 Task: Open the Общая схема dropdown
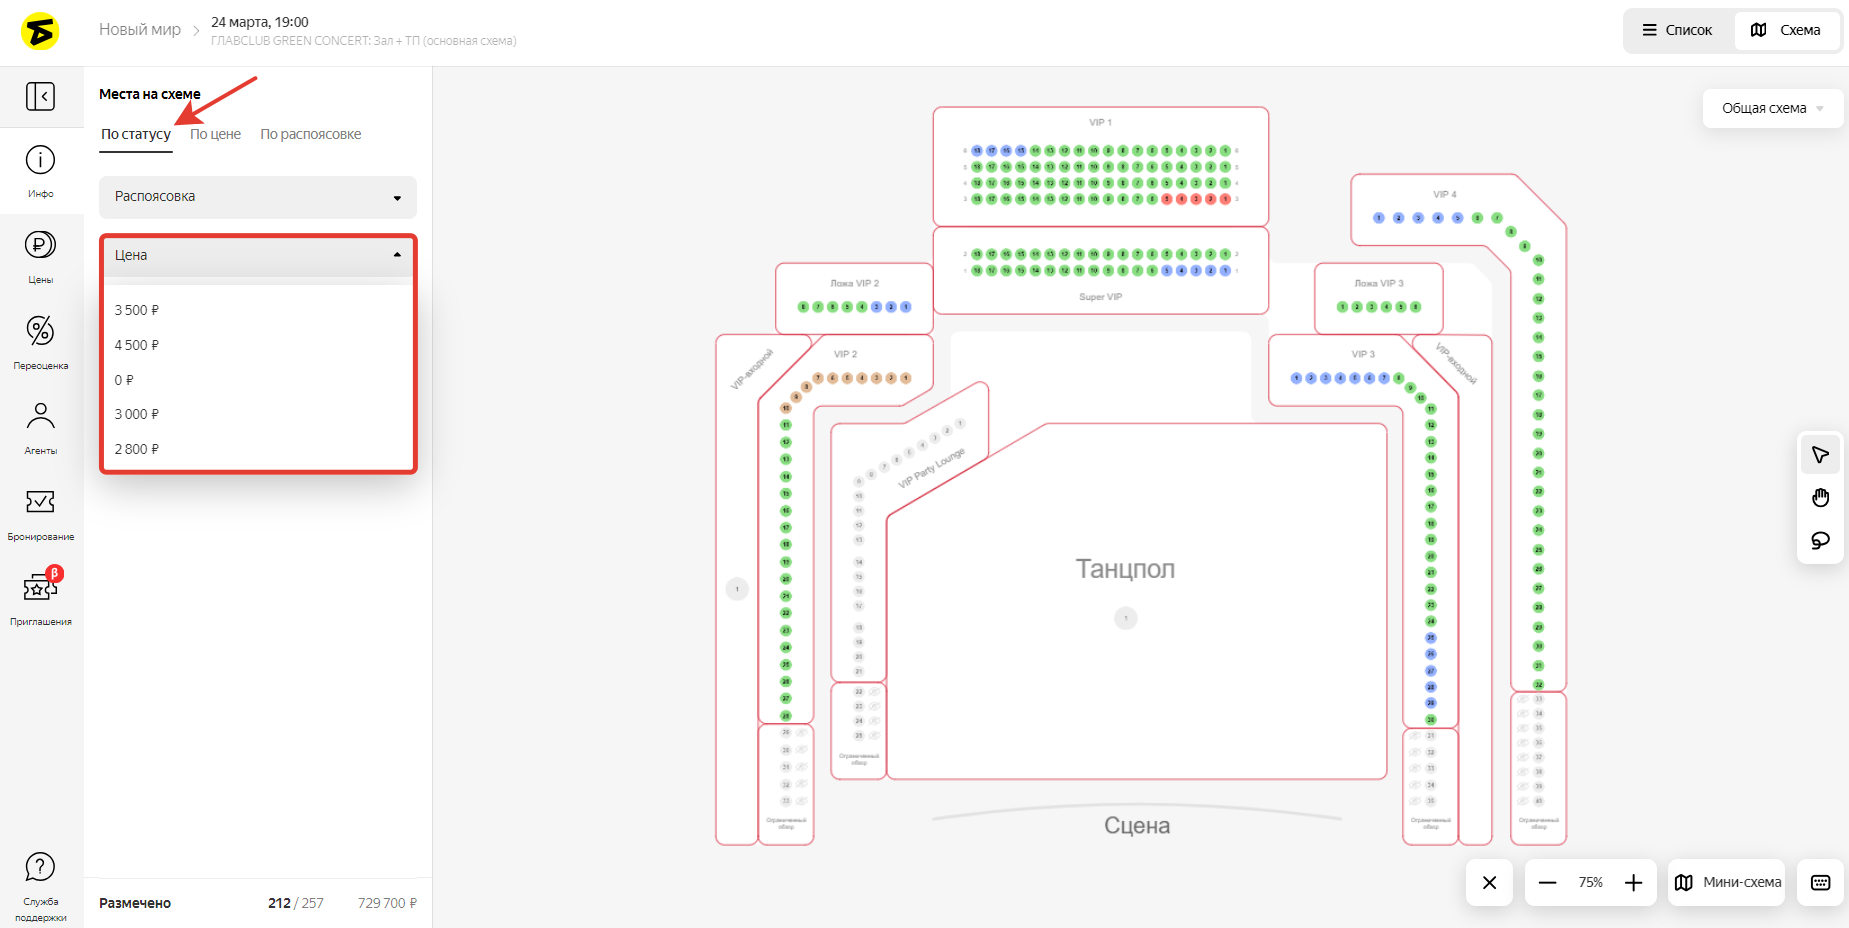[1773, 108]
